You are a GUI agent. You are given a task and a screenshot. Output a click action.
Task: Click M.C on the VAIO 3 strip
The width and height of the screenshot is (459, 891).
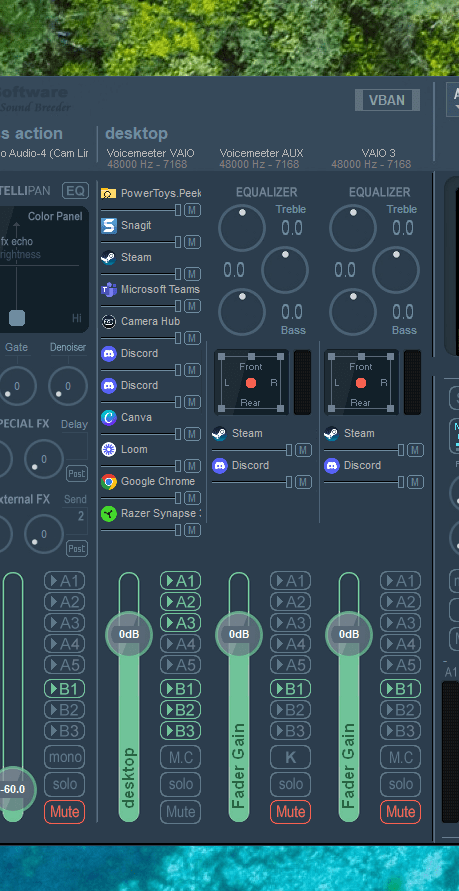click(400, 757)
